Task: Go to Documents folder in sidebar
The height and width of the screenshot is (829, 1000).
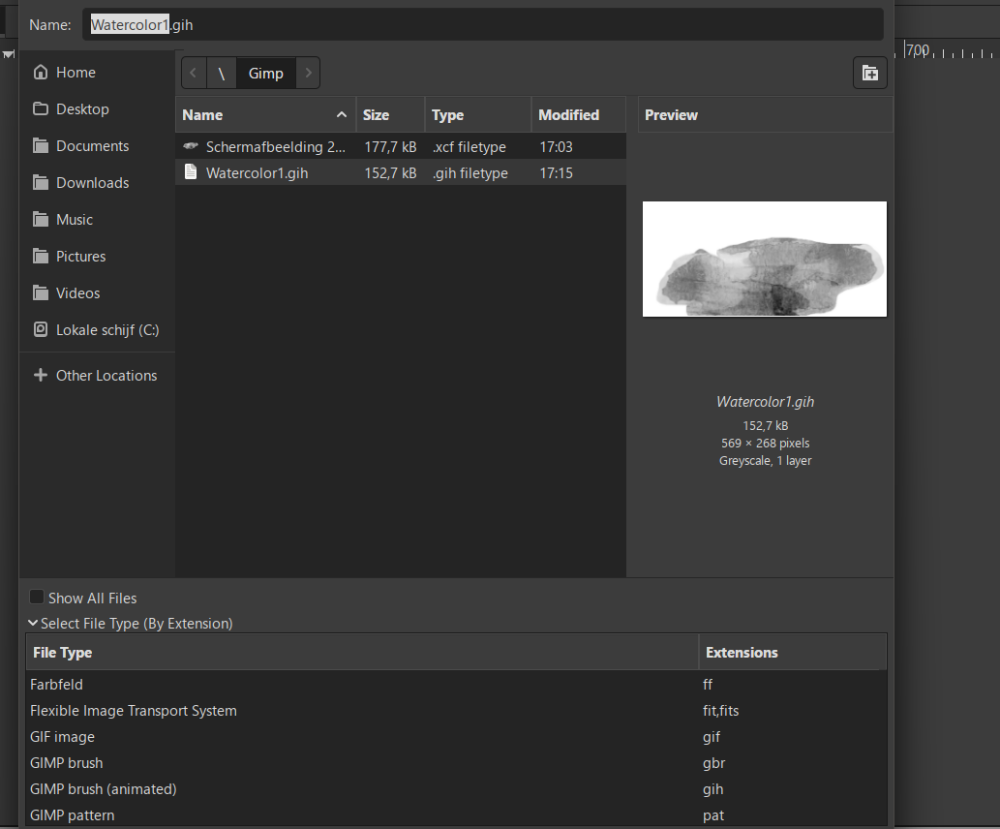Action: coord(92,146)
